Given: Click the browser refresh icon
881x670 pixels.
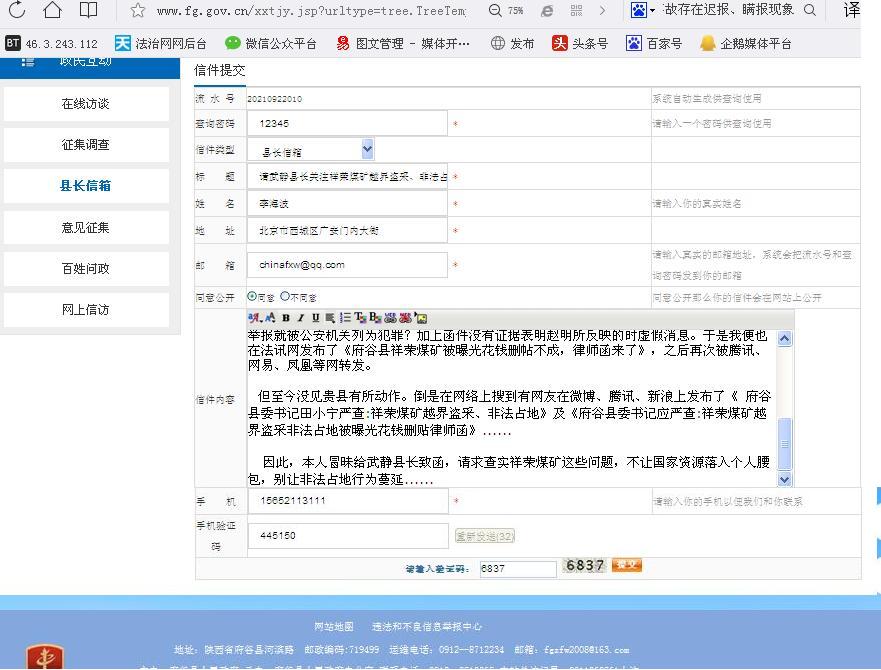Looking at the screenshot, I should [20, 11].
